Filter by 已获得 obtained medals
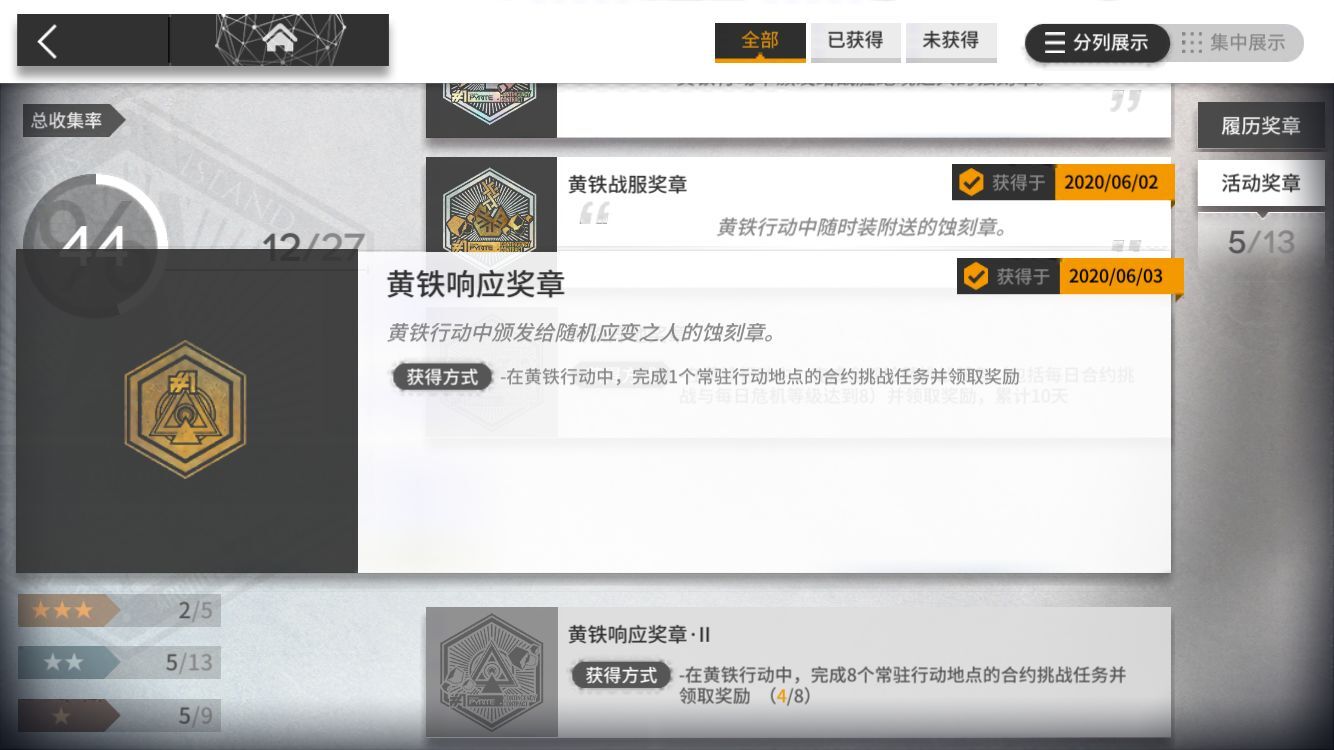The height and width of the screenshot is (750, 1334). (855, 41)
